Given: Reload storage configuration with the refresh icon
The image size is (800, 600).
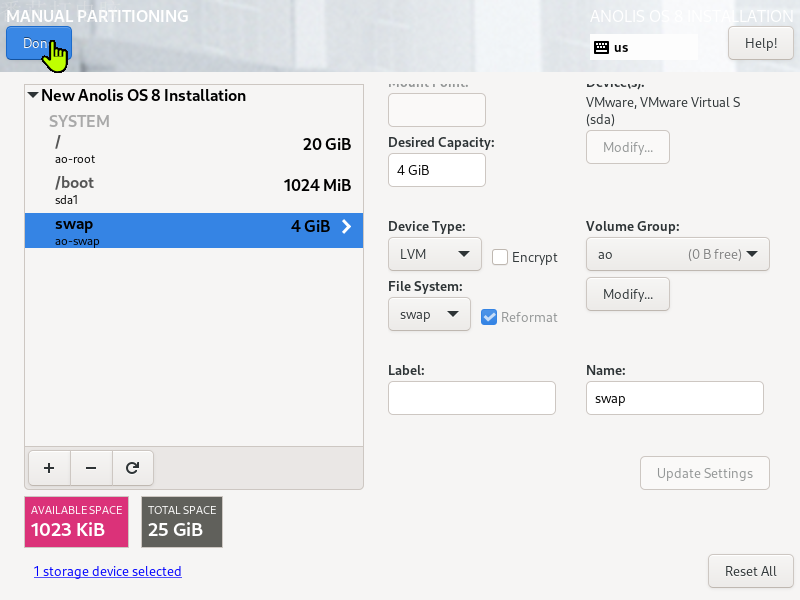Looking at the screenshot, I should point(133,468).
